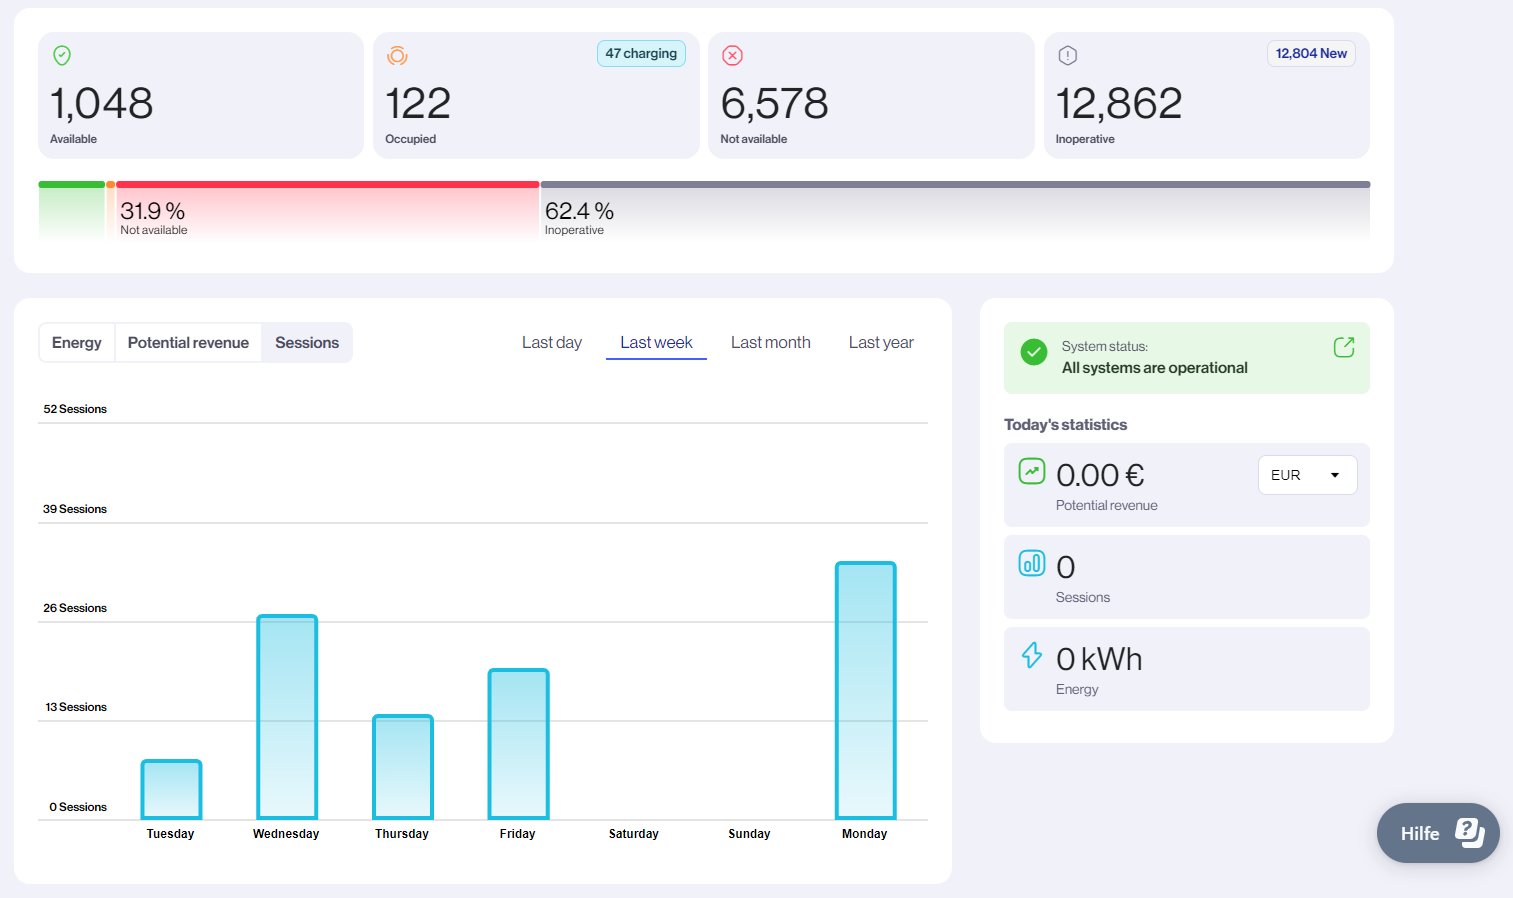
Task: Click the 12,804 New badge
Action: (x=1311, y=53)
